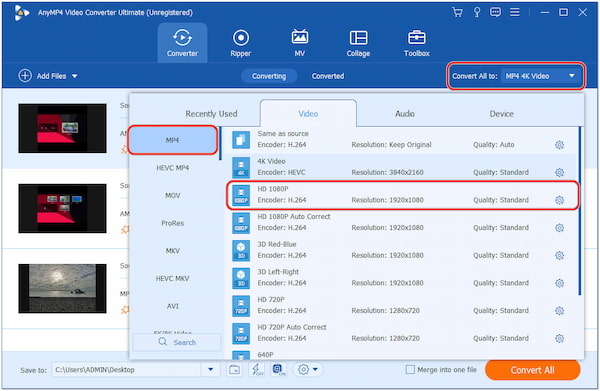The image size is (600, 391).
Task: Open the Toolbox module
Action: (417, 43)
